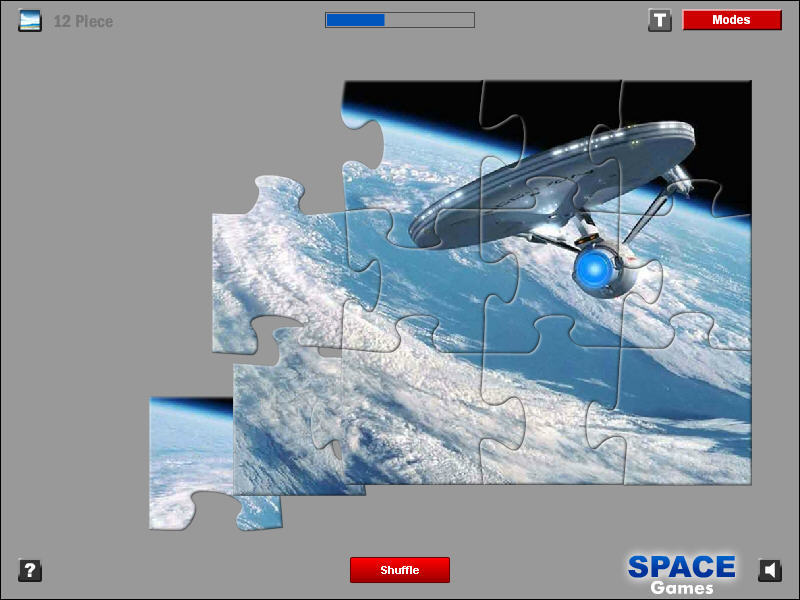Click the blue puzzle progress bar
This screenshot has width=800, height=600.
pyautogui.click(x=399, y=20)
